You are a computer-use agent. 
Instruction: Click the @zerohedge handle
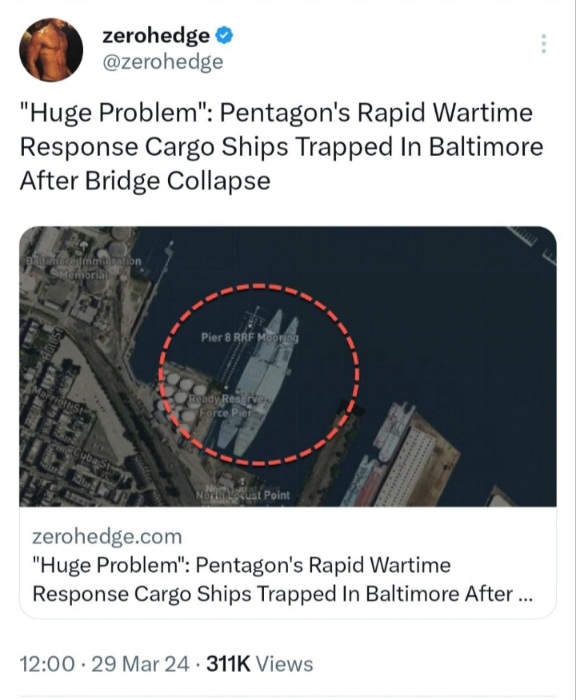(163, 62)
